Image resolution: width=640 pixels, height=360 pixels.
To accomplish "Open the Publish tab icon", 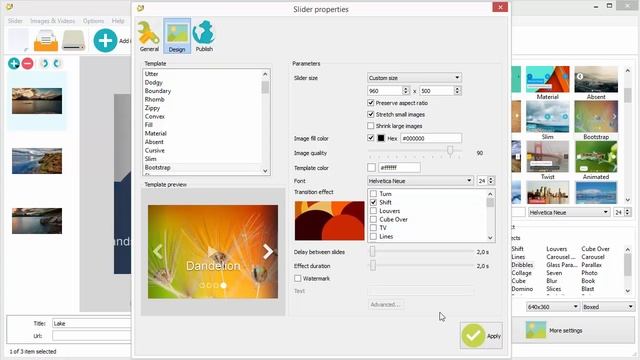I will pos(204,32).
